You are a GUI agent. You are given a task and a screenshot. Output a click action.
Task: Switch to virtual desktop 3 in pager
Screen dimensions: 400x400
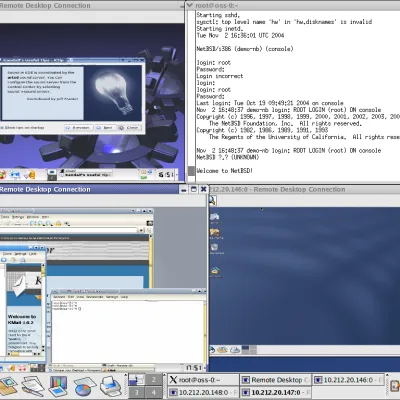click(137, 392)
